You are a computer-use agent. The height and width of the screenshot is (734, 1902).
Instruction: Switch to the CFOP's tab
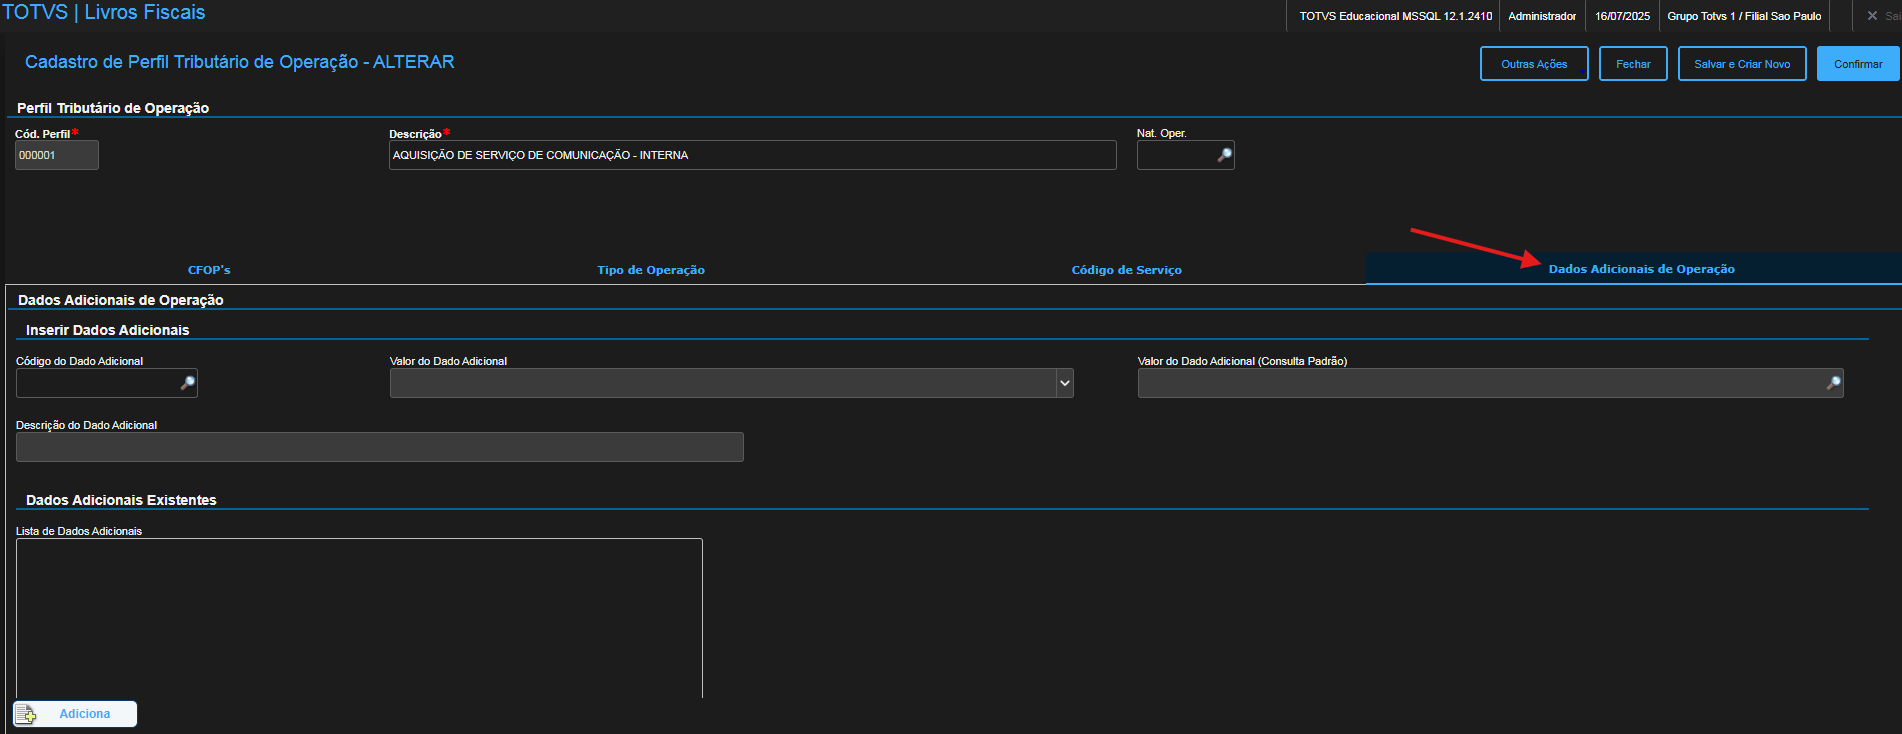click(x=209, y=270)
